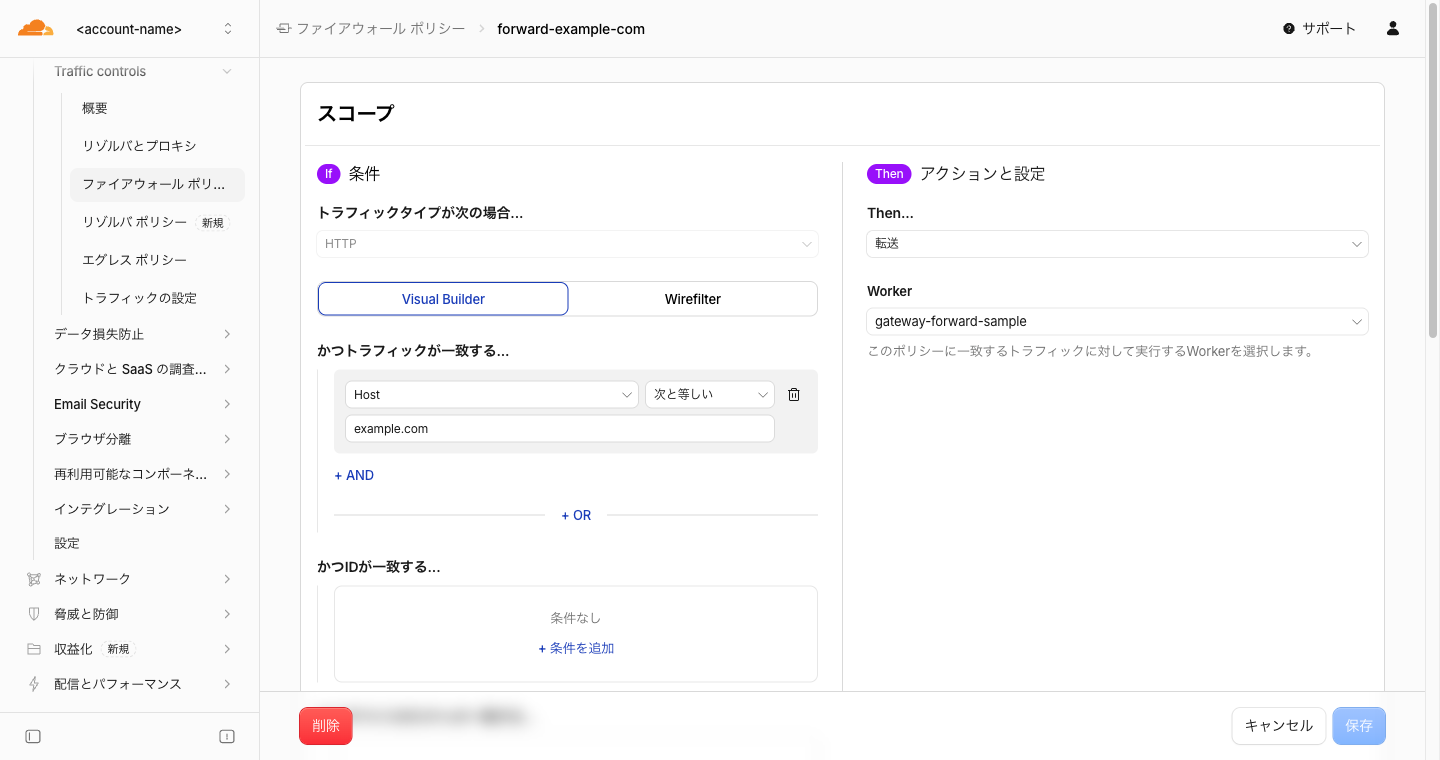The width and height of the screenshot is (1440, 760).
Task: Expand the インテグレーション menu
Action: pyautogui.click(x=143, y=509)
